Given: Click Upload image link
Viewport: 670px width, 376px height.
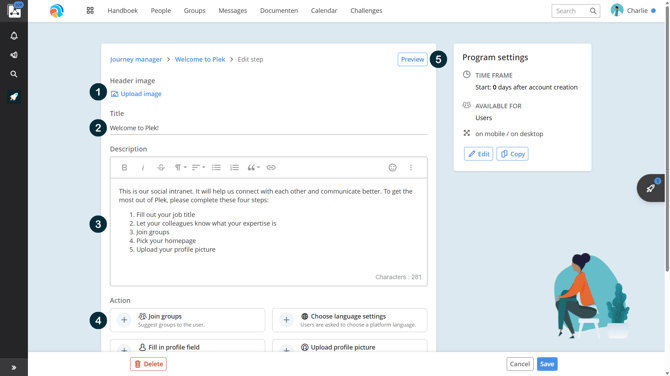Looking at the screenshot, I should (136, 94).
